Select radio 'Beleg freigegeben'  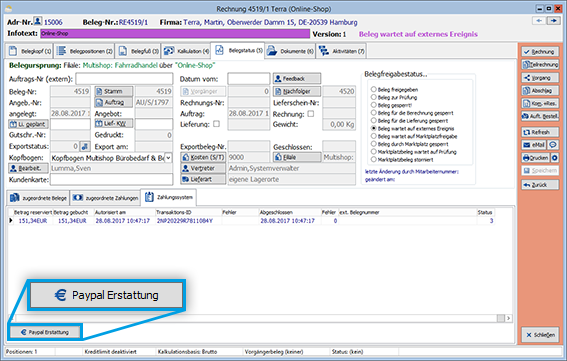point(374,89)
